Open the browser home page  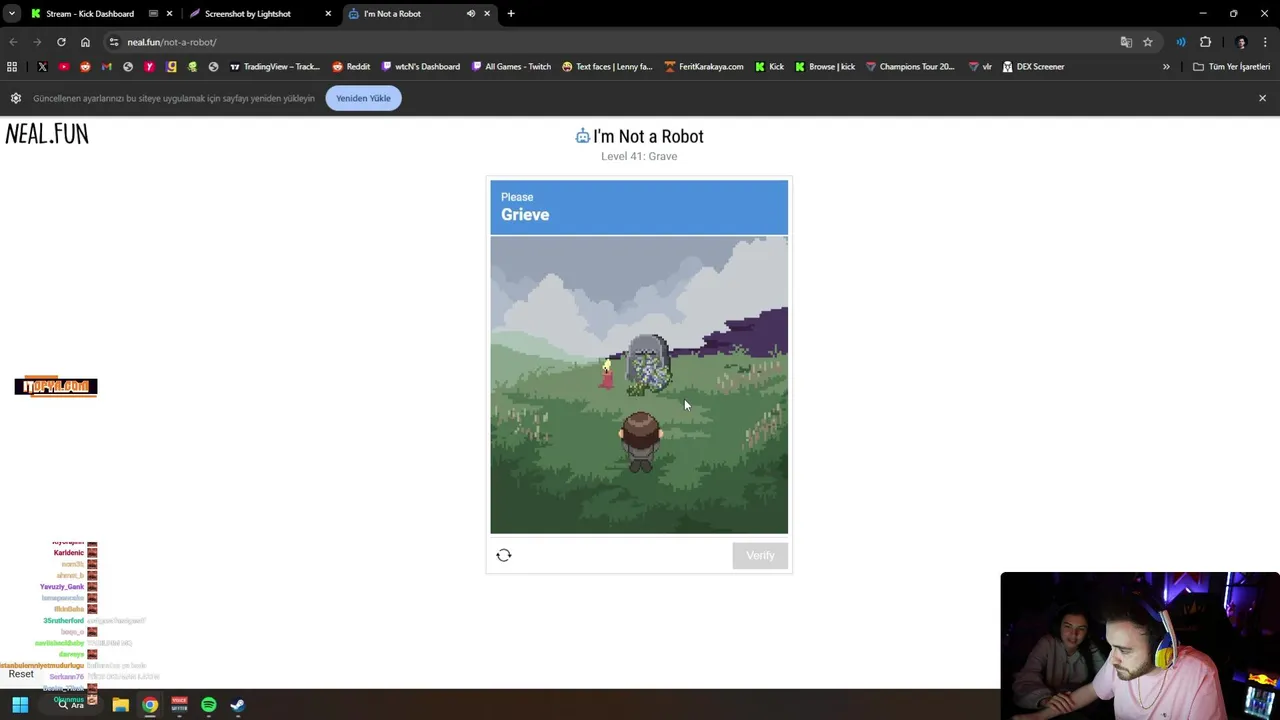coord(85,42)
